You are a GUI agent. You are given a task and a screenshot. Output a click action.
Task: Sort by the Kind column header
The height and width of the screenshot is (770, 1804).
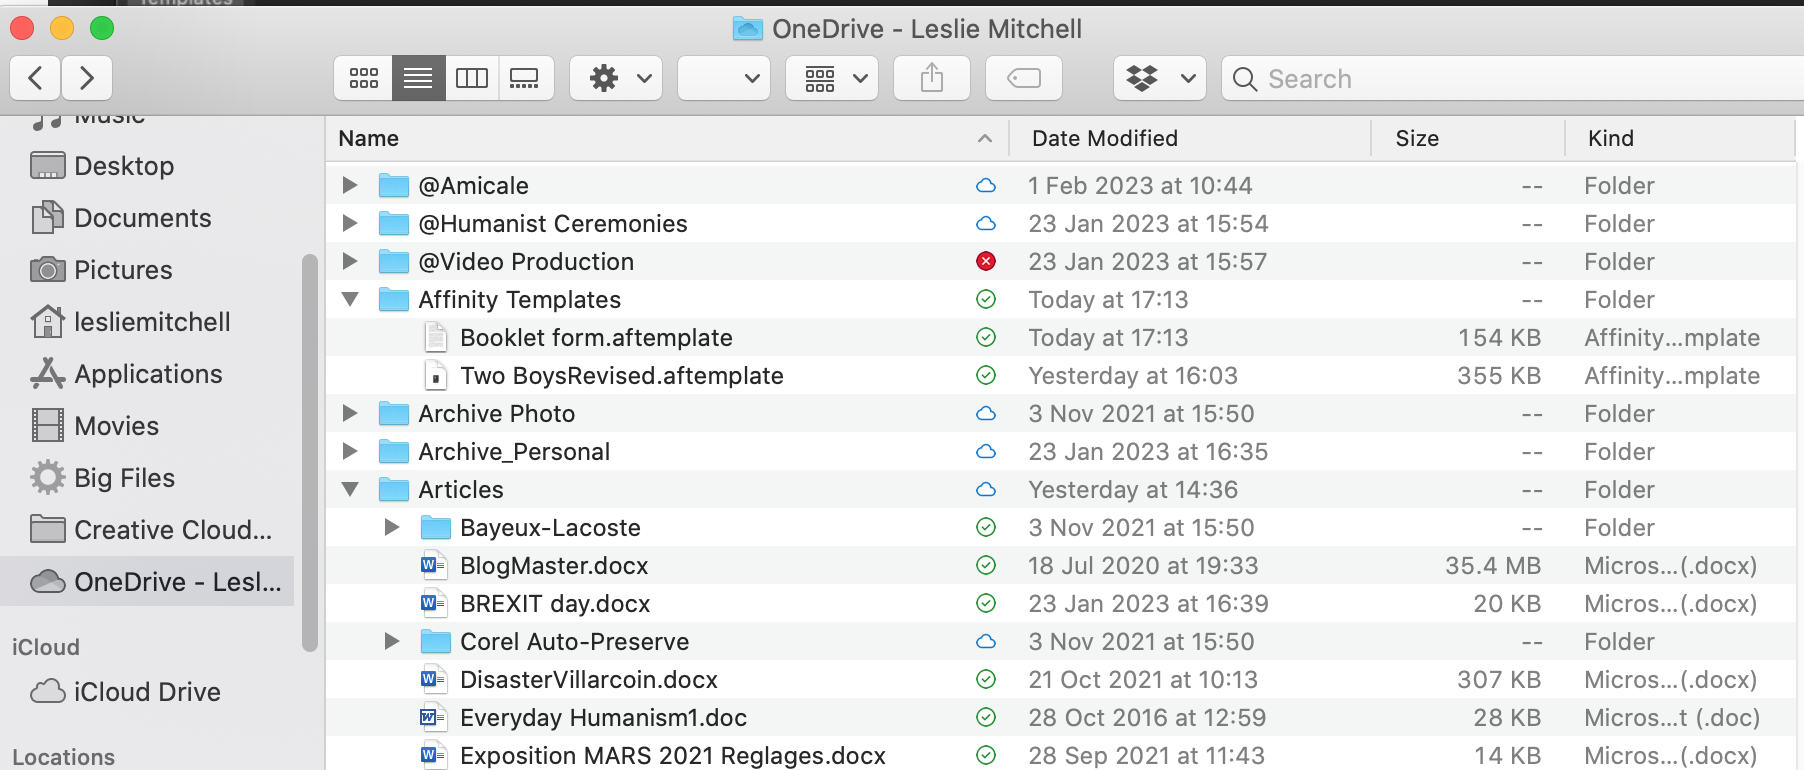1680,138
